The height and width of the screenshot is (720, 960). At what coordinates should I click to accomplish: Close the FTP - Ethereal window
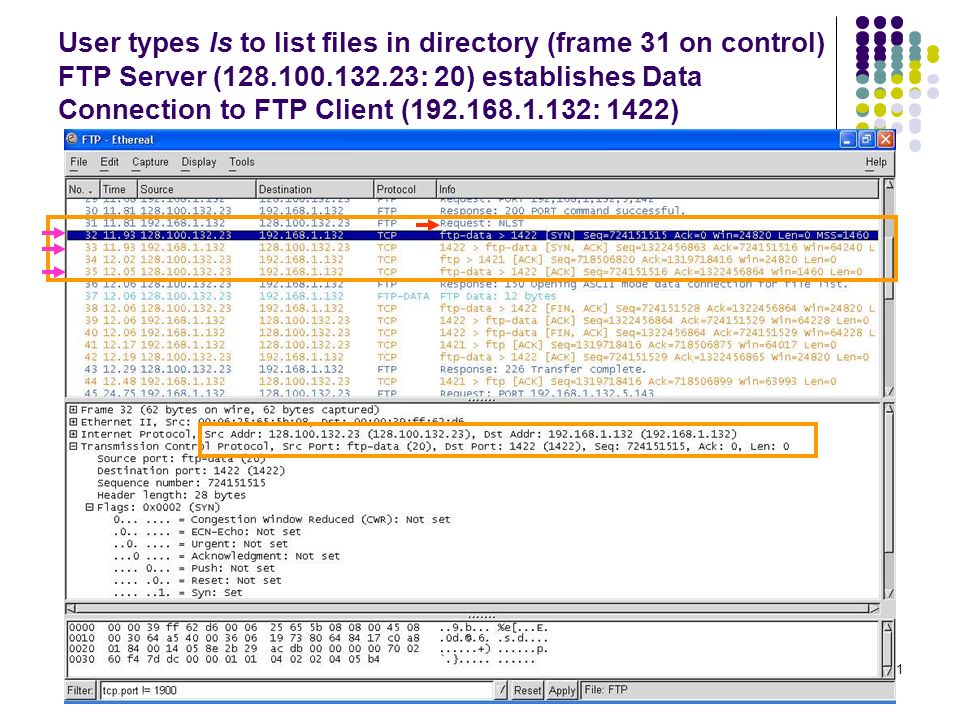pyautogui.click(x=885, y=140)
